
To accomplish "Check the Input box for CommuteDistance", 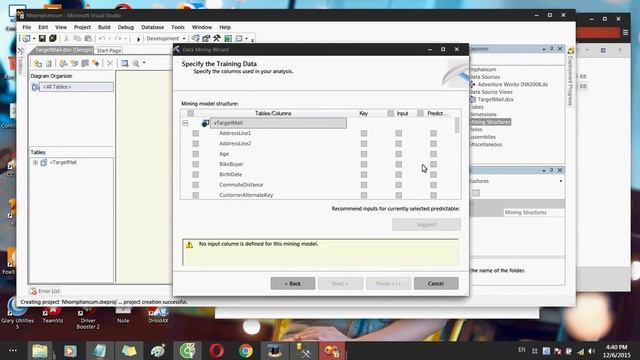I will pyautogui.click(x=399, y=185).
